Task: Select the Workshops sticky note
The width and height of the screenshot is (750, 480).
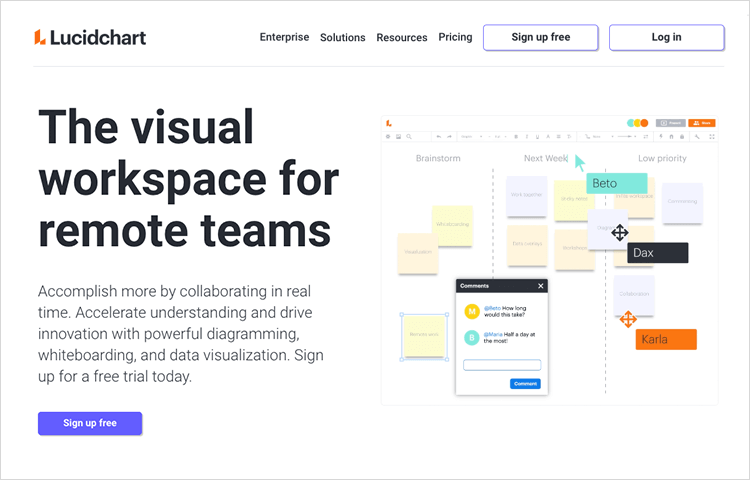Action: (572, 250)
